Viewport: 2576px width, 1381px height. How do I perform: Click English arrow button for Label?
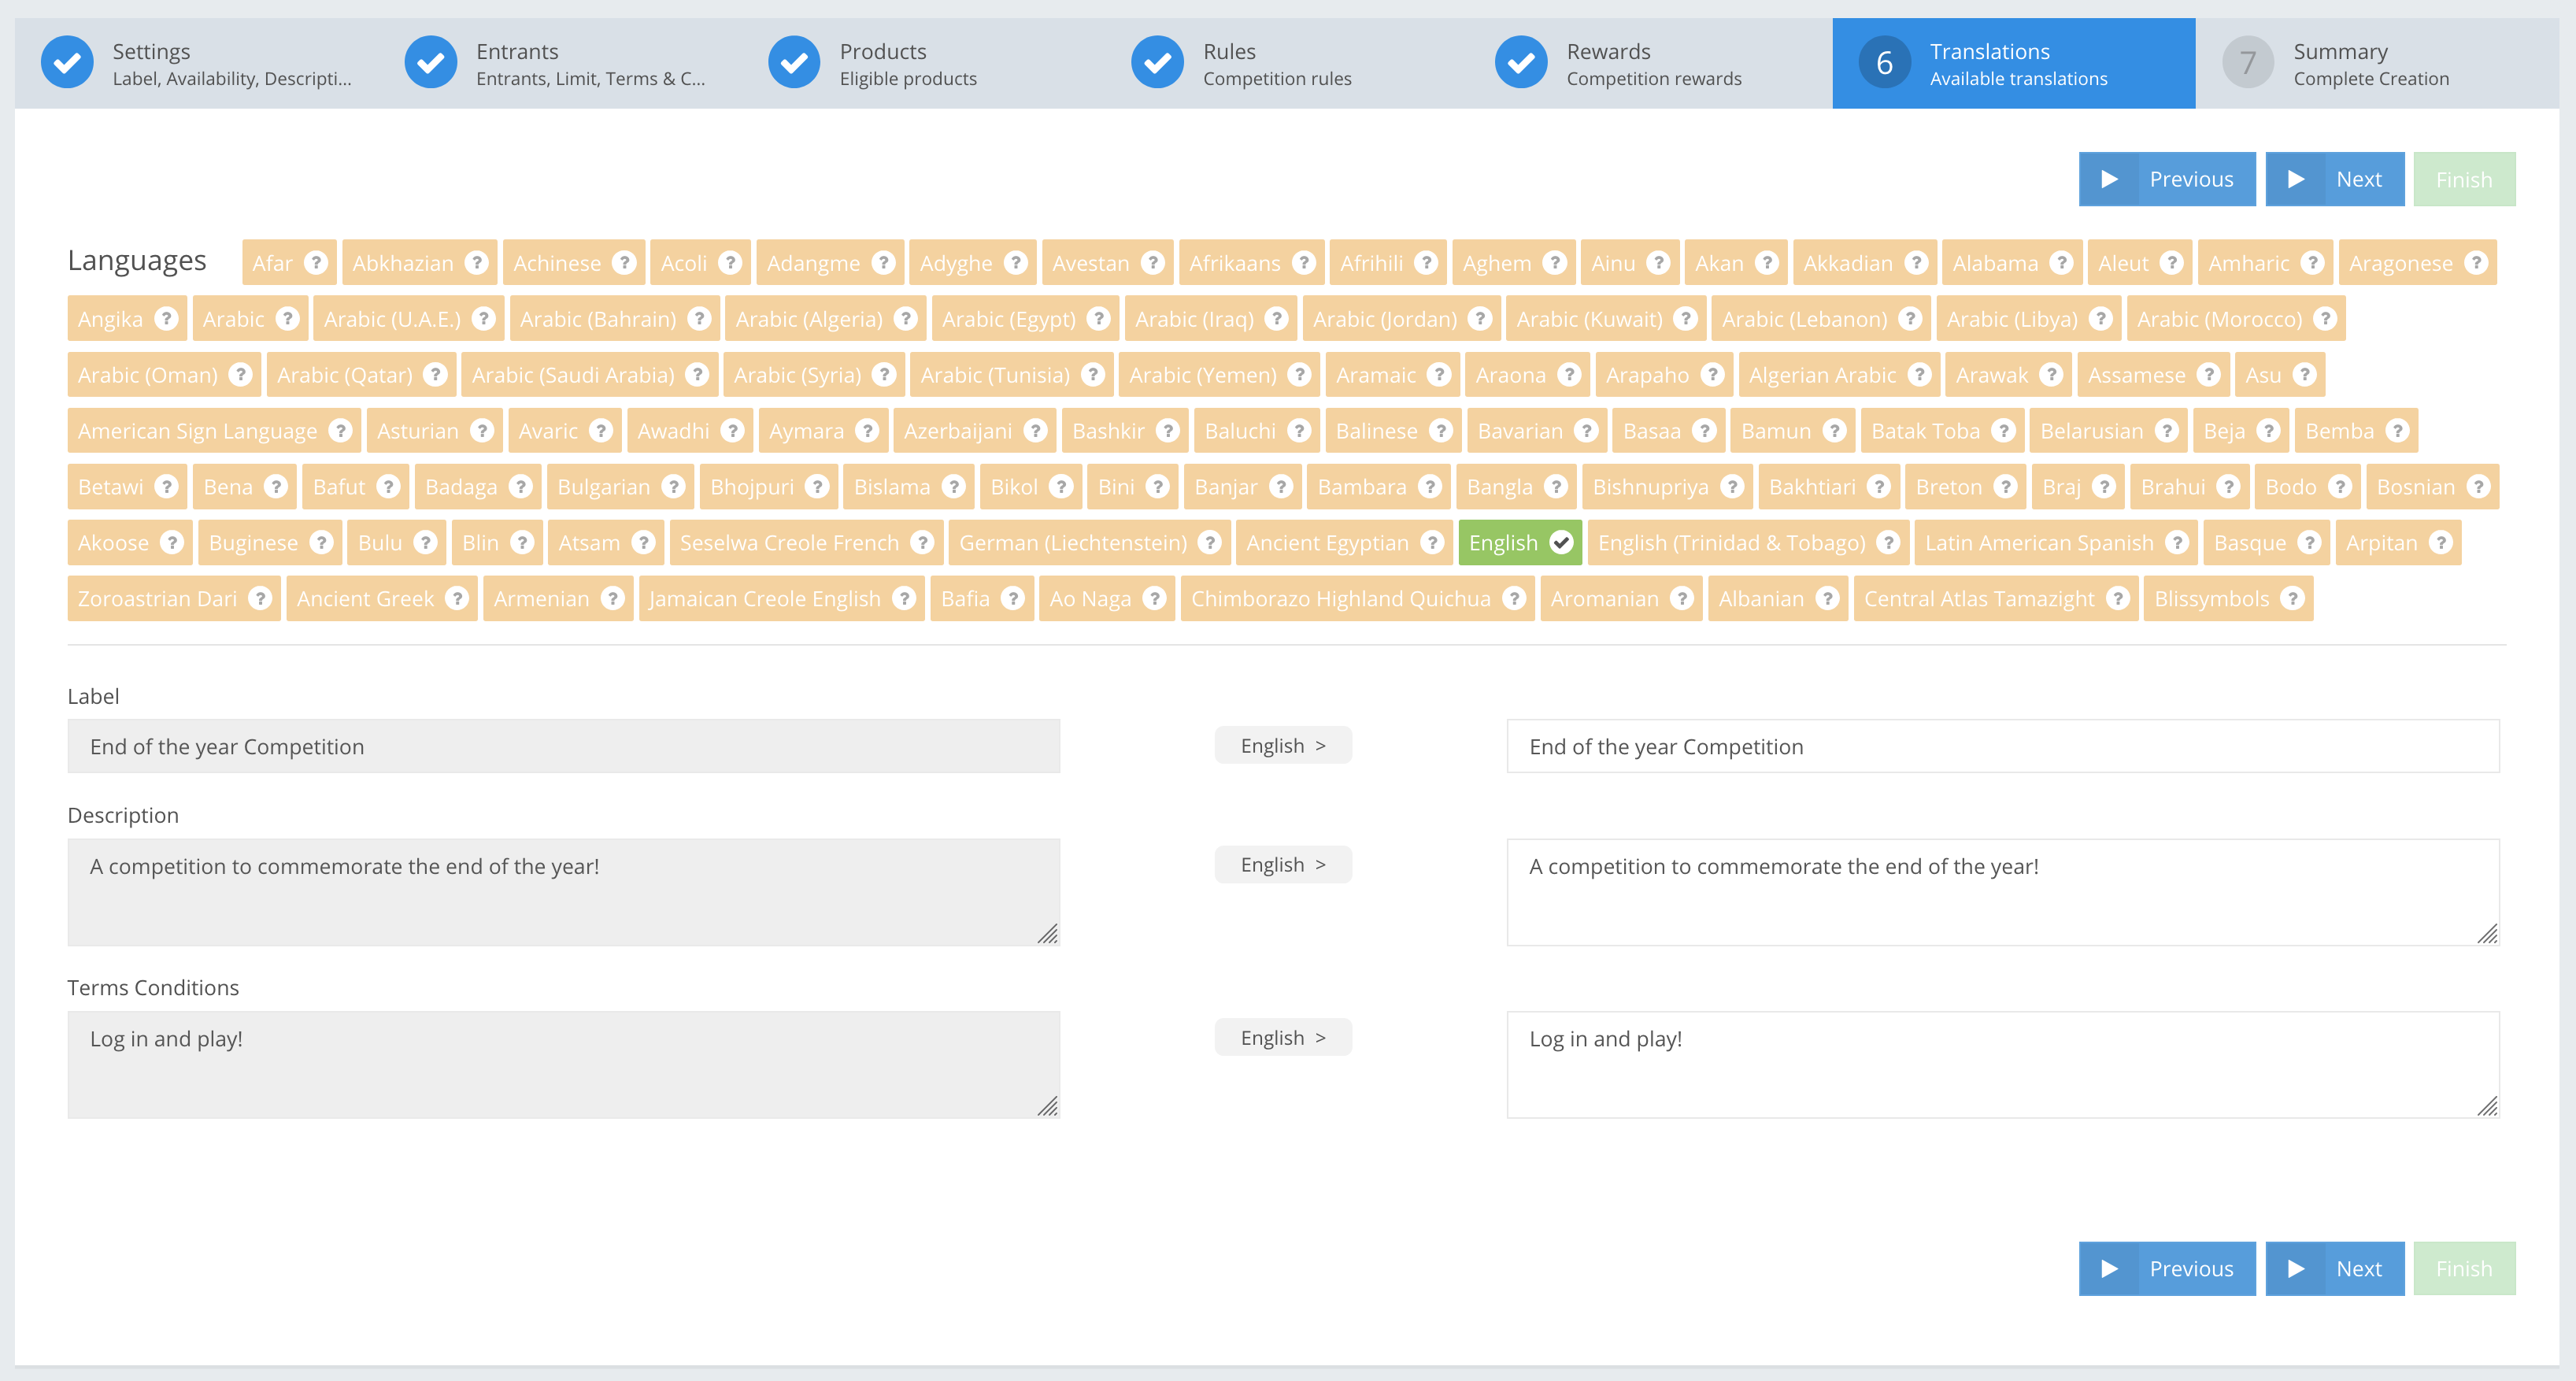point(1283,746)
